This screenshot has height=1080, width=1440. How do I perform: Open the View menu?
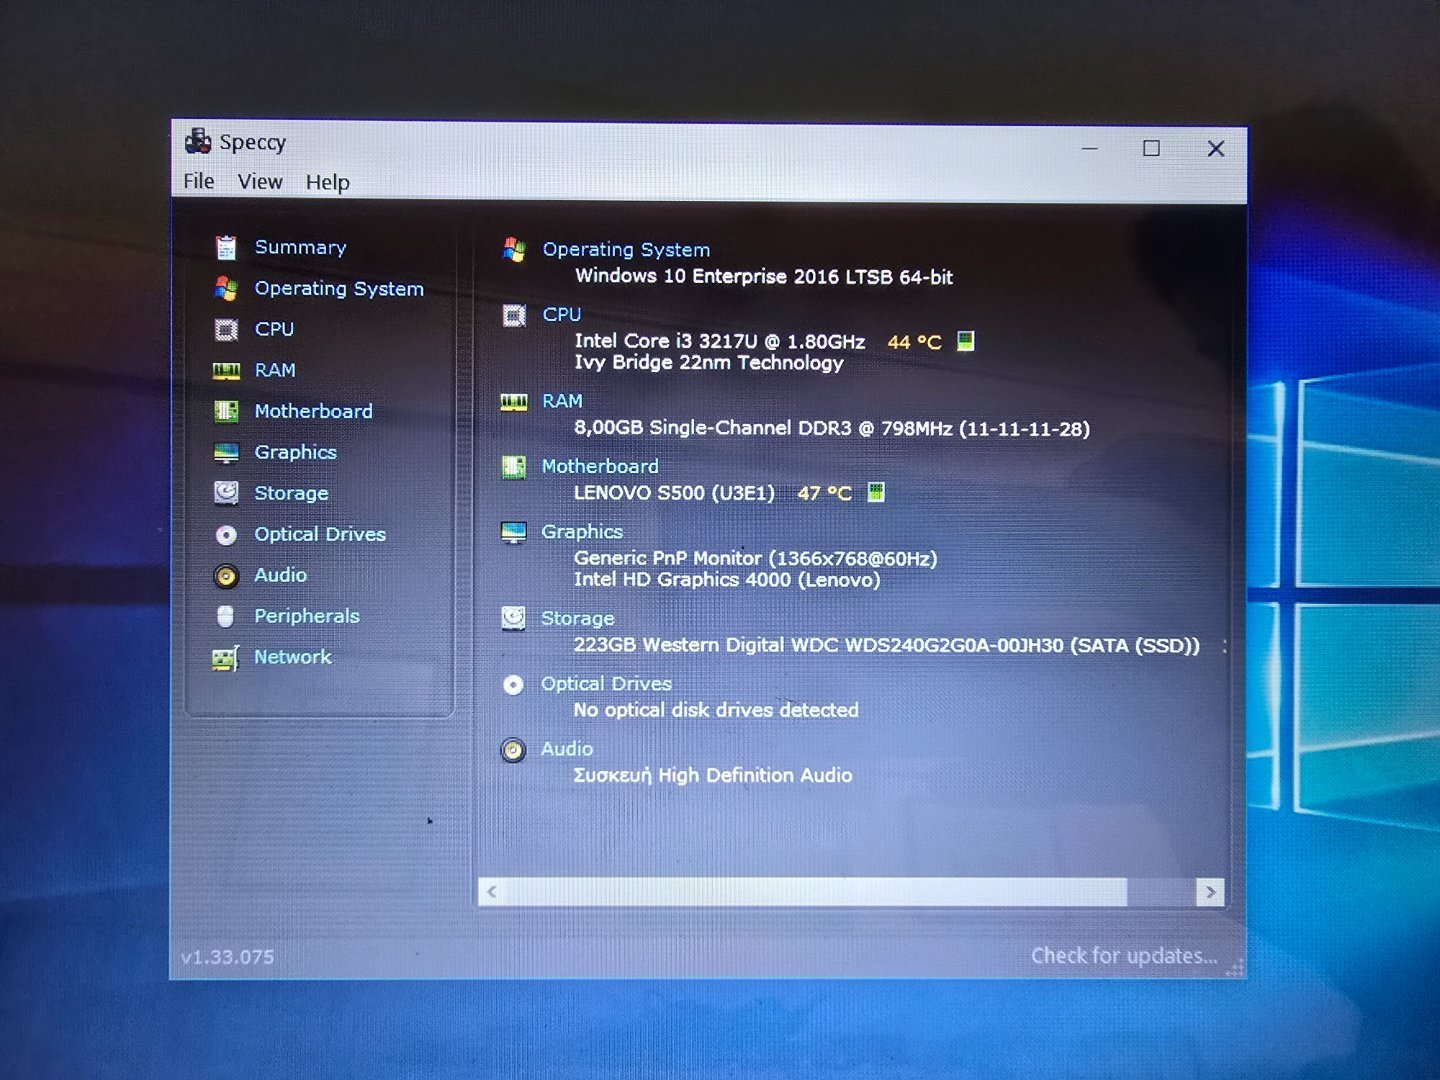pos(260,182)
